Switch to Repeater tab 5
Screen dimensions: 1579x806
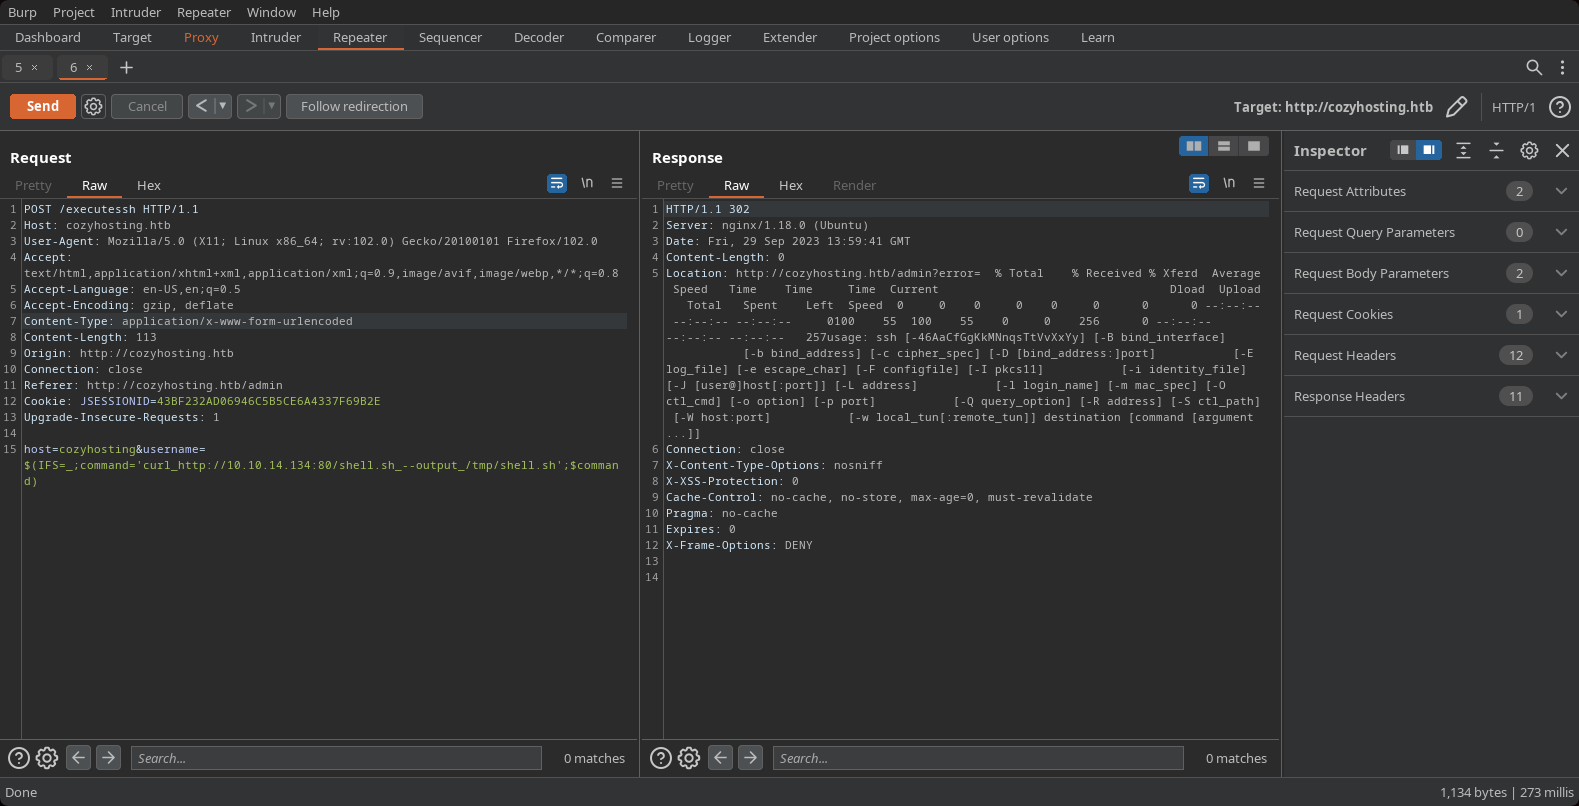pos(18,67)
